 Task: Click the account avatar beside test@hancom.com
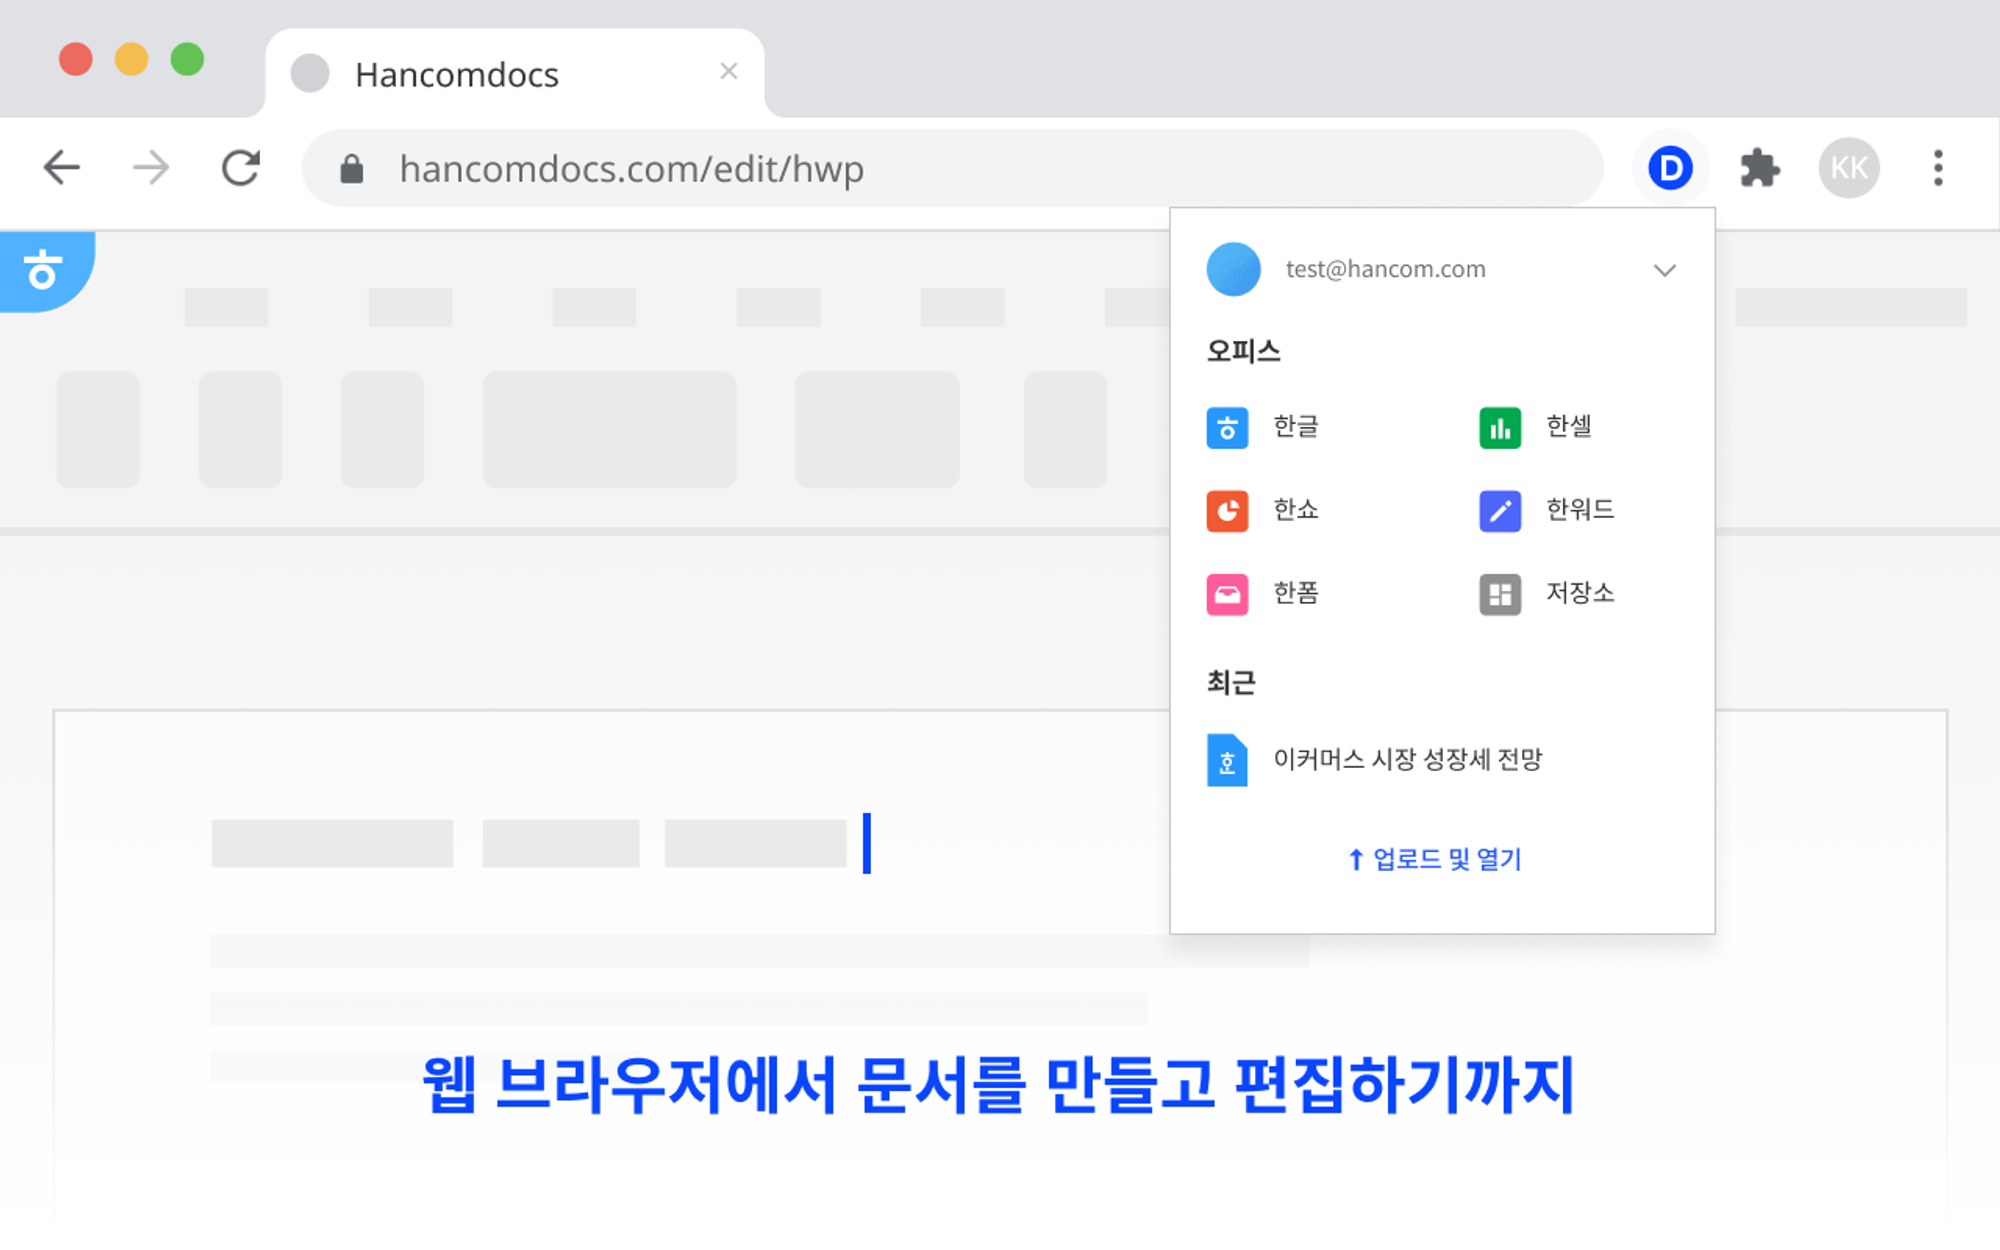[x=1233, y=269]
